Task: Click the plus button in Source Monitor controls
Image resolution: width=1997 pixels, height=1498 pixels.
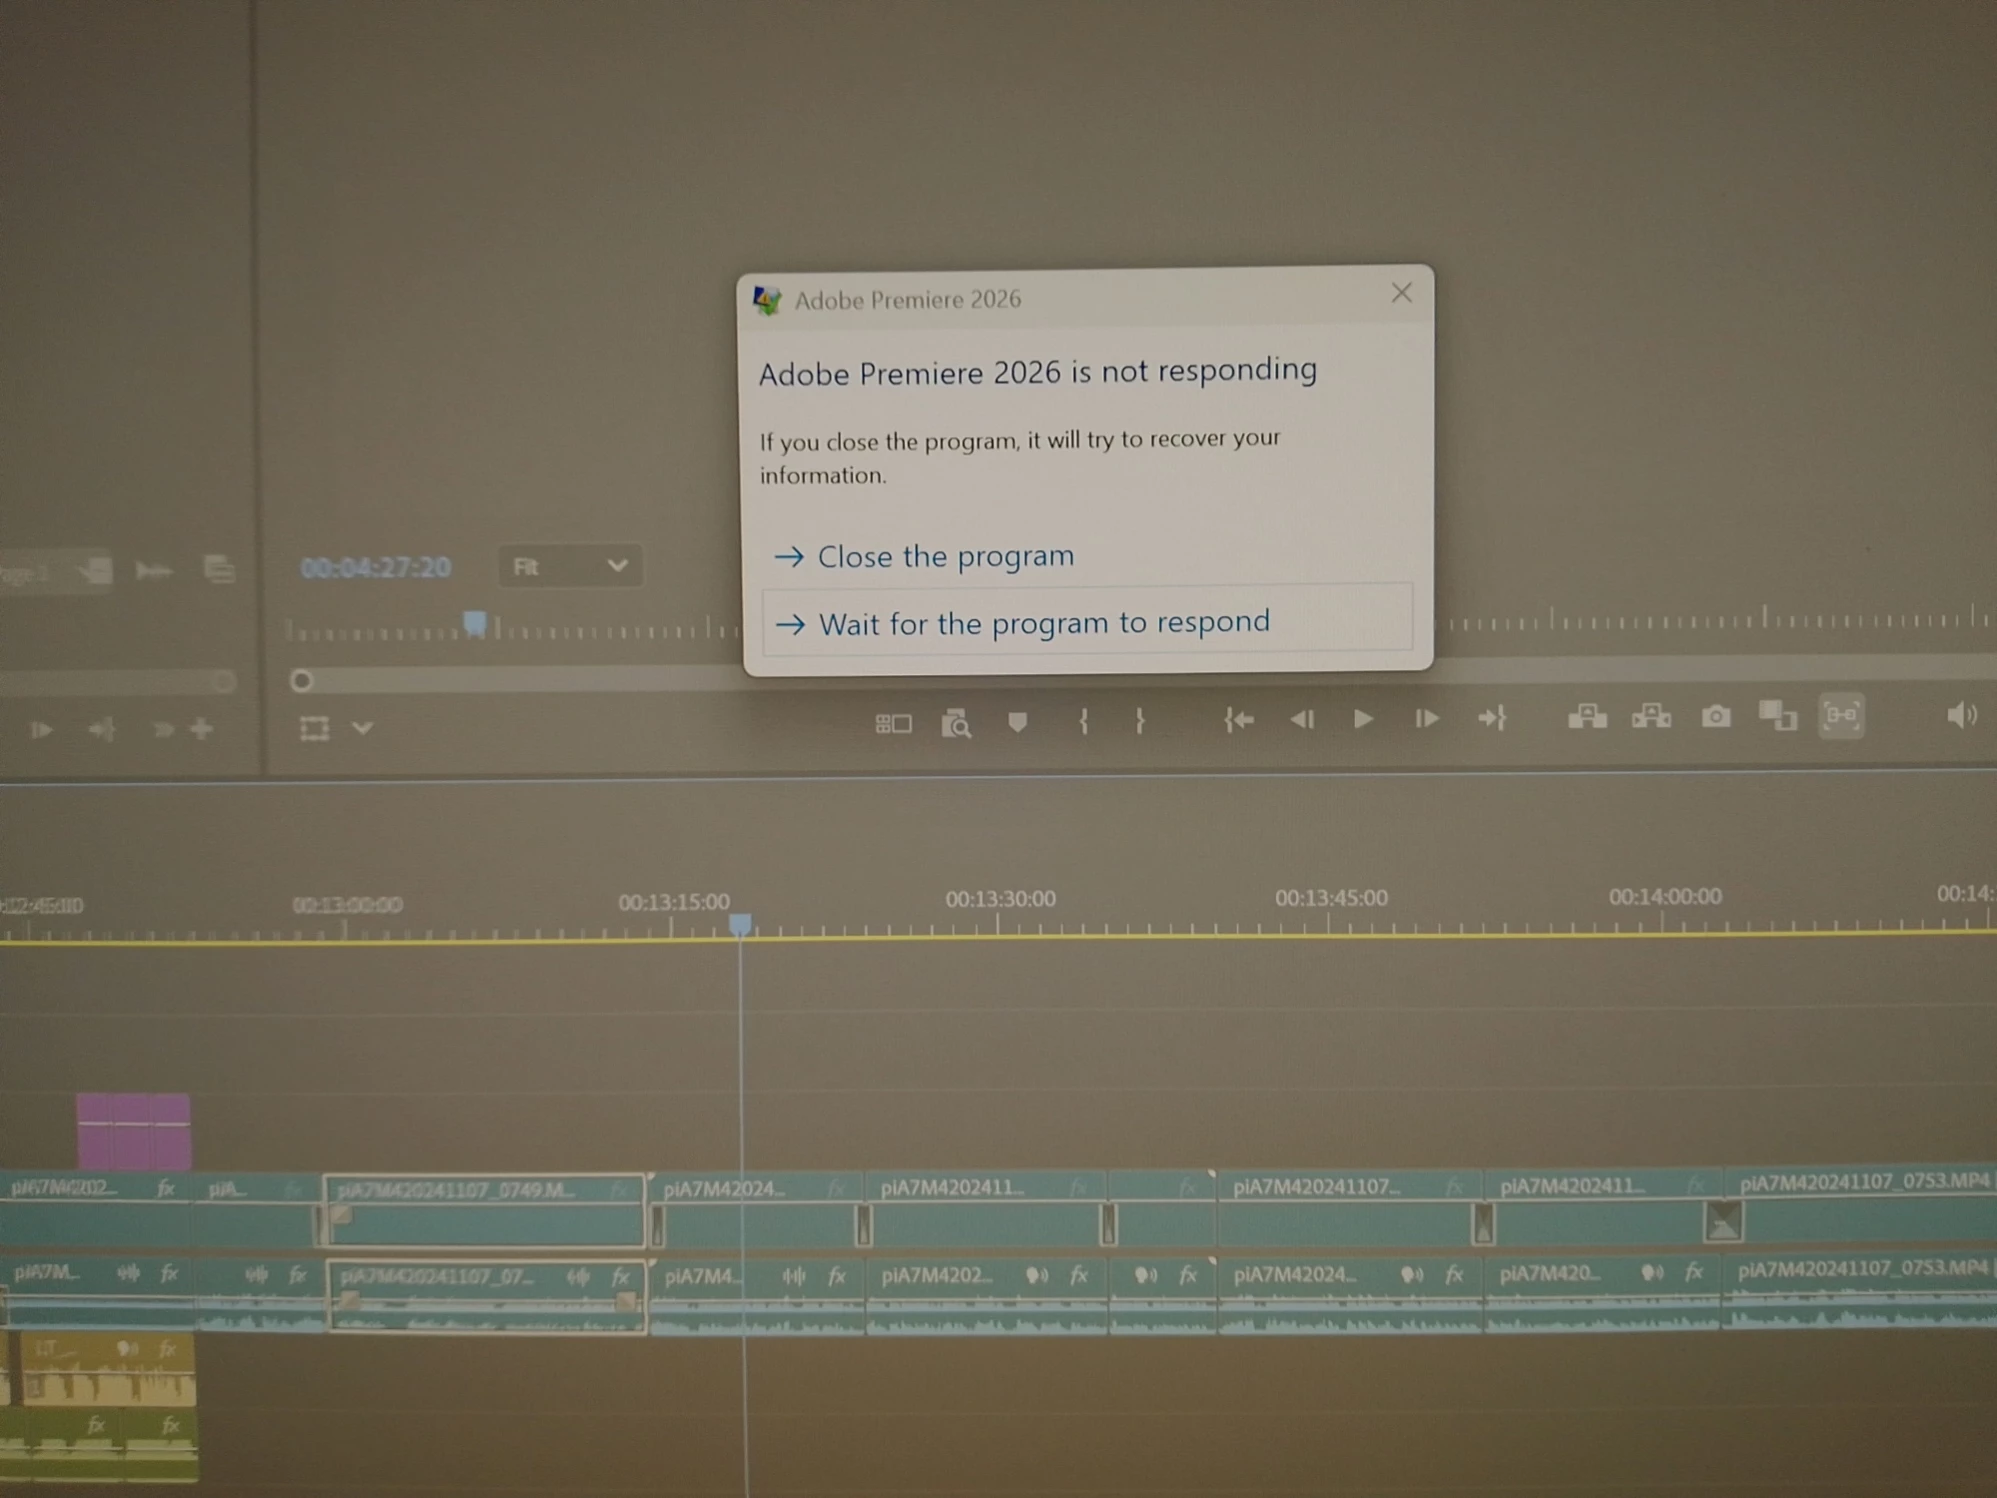Action: click(202, 729)
